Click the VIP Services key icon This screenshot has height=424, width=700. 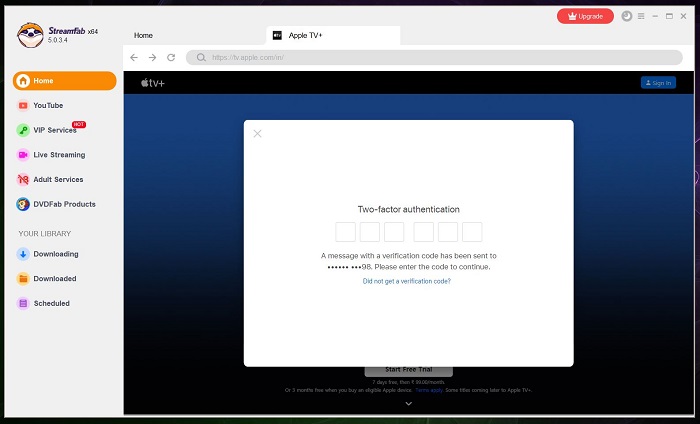click(23, 130)
